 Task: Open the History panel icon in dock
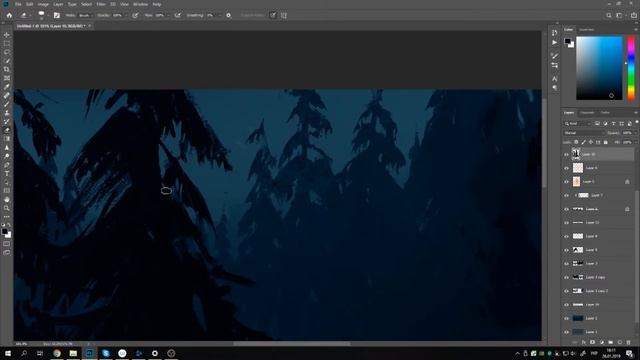click(554, 33)
